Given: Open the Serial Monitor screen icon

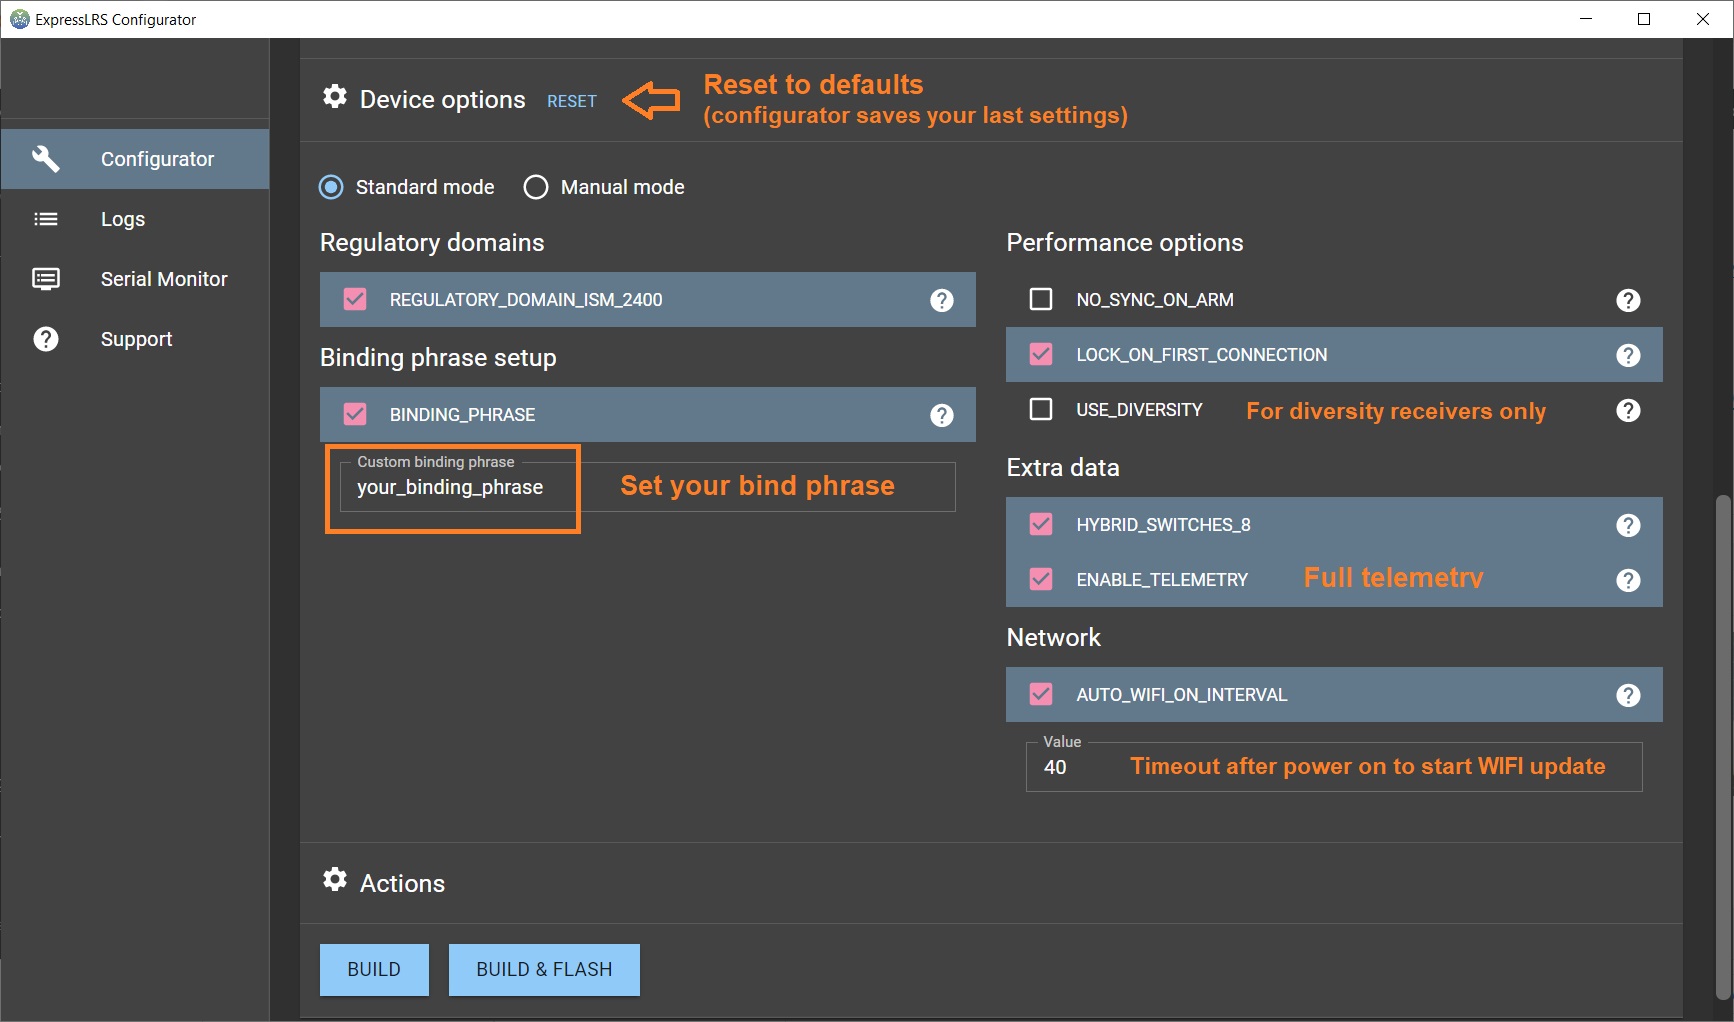Looking at the screenshot, I should (46, 279).
